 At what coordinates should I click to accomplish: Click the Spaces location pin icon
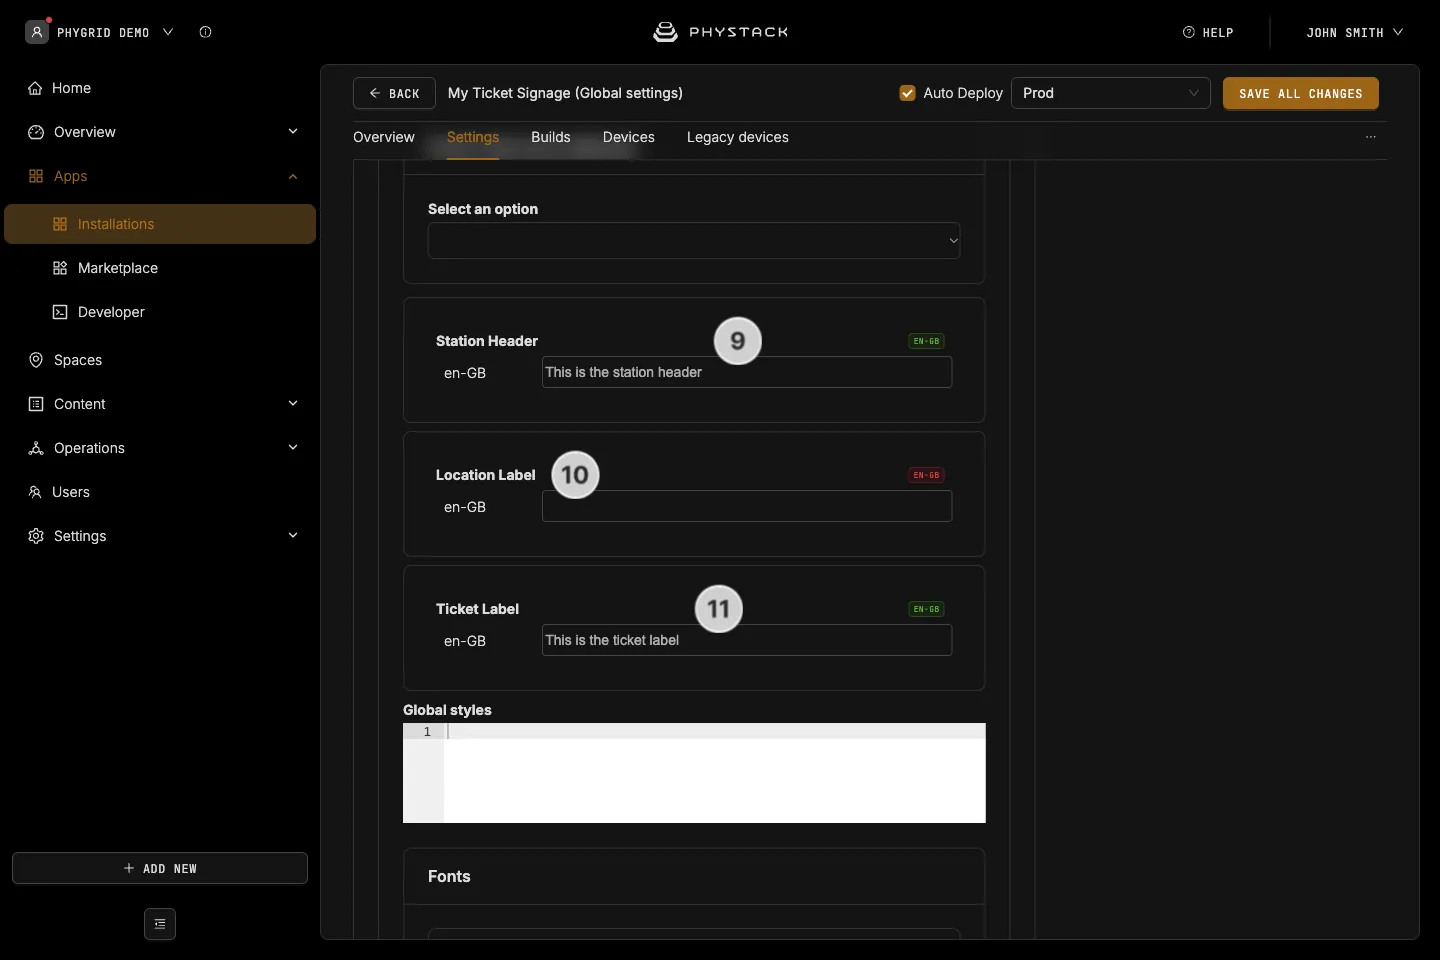point(36,360)
